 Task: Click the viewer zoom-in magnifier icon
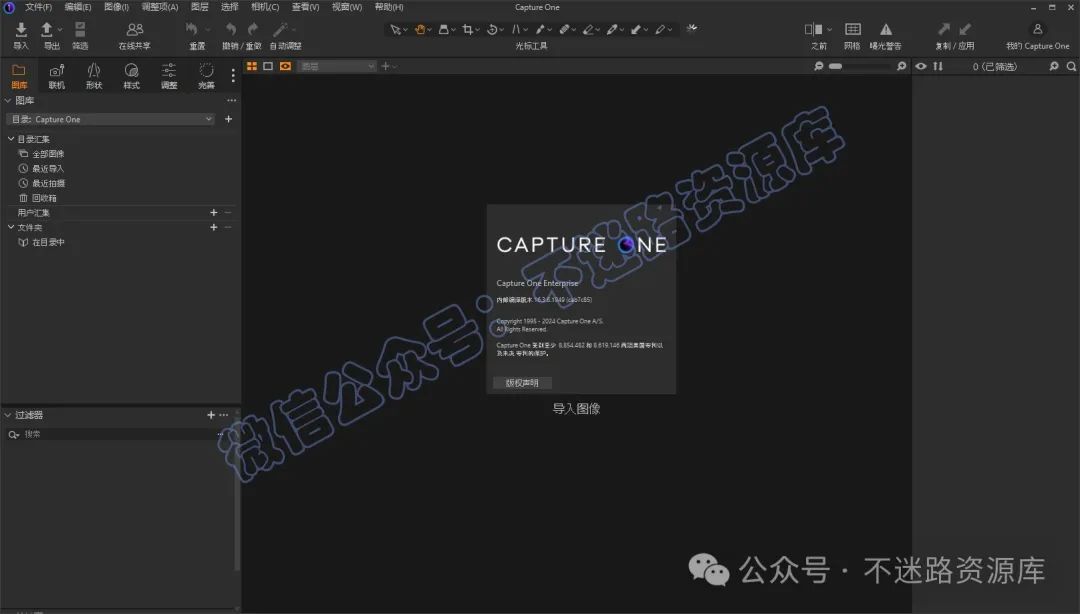pos(902,66)
